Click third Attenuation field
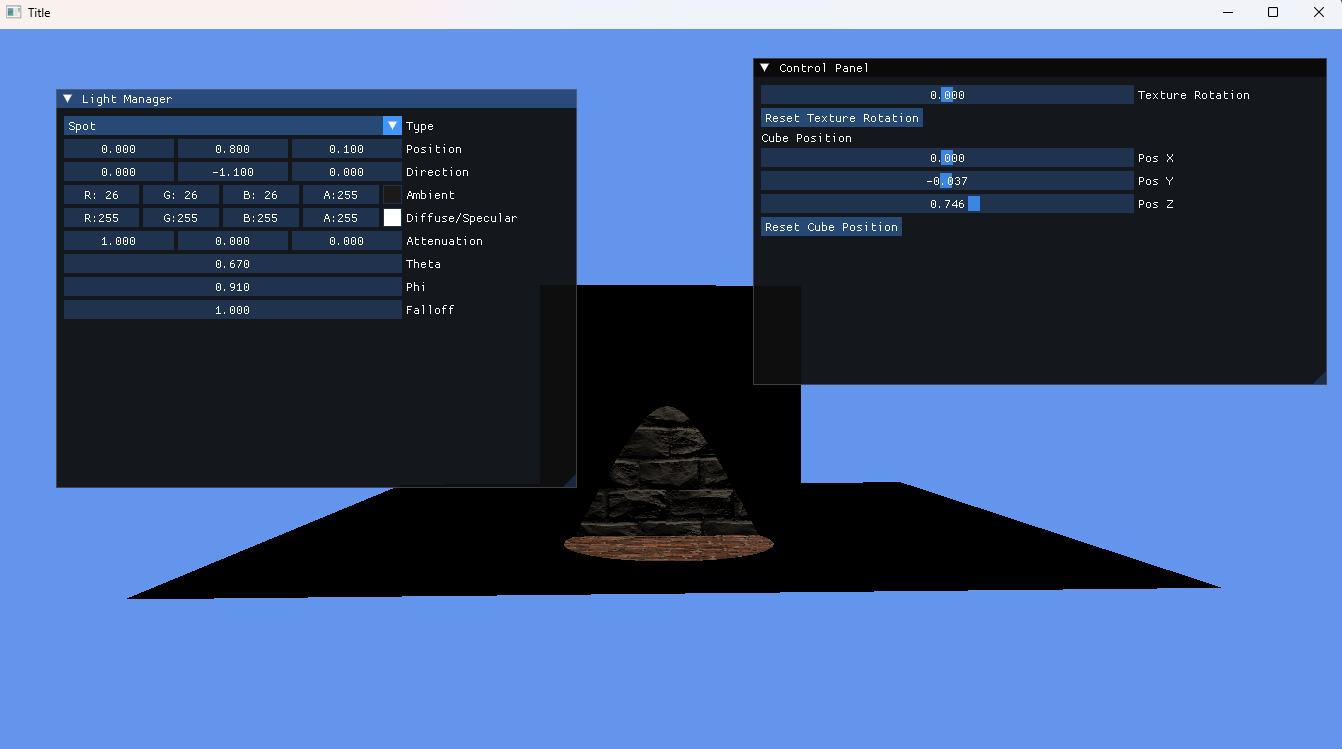Screen dimensions: 1342x749 (347, 241)
